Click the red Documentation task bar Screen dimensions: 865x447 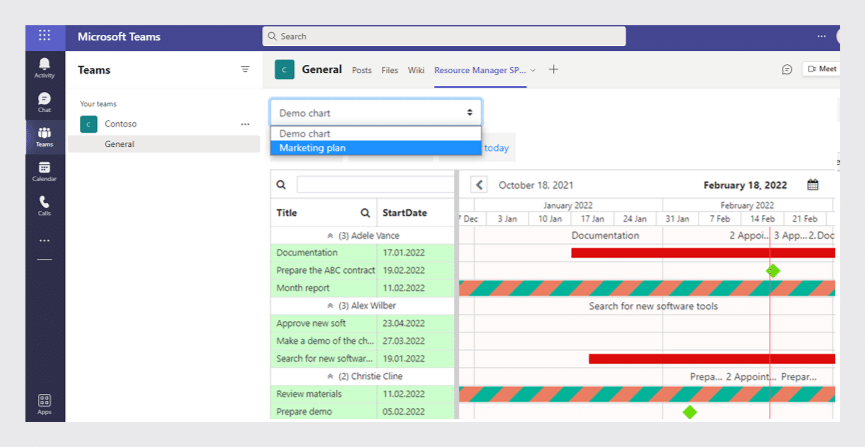(703, 253)
